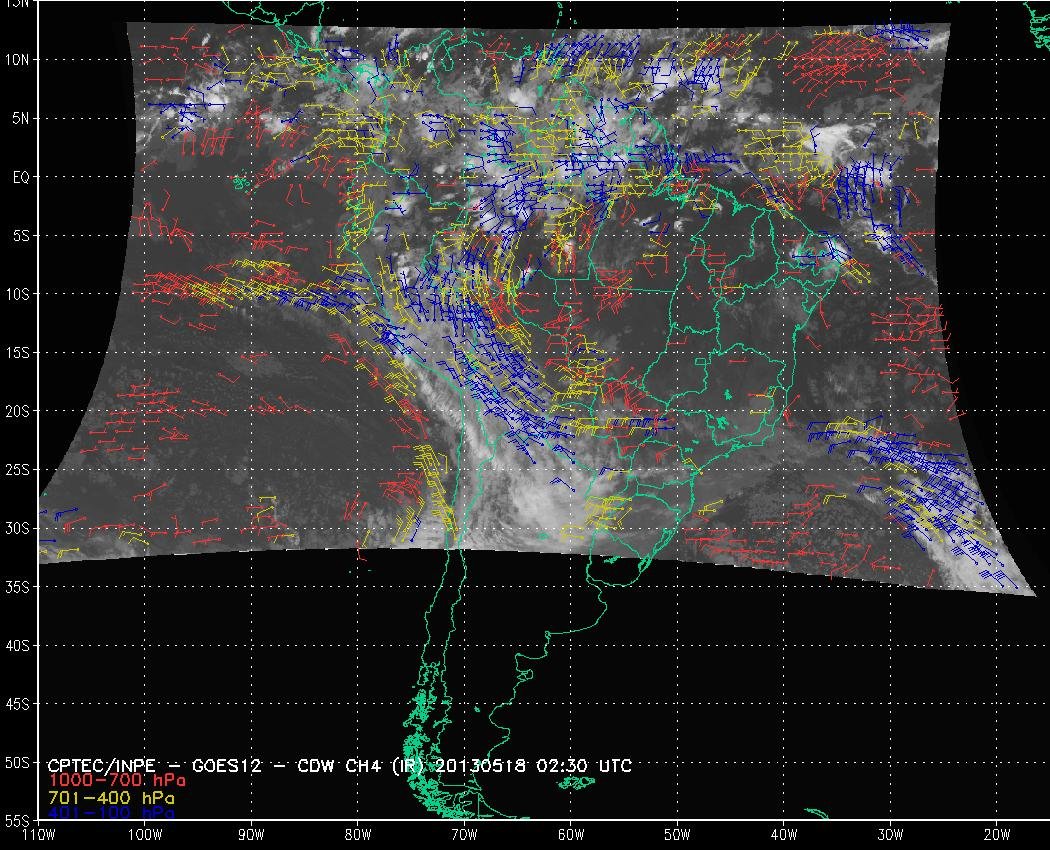Click the 35S latitude label
The image size is (1050, 850).
17,587
